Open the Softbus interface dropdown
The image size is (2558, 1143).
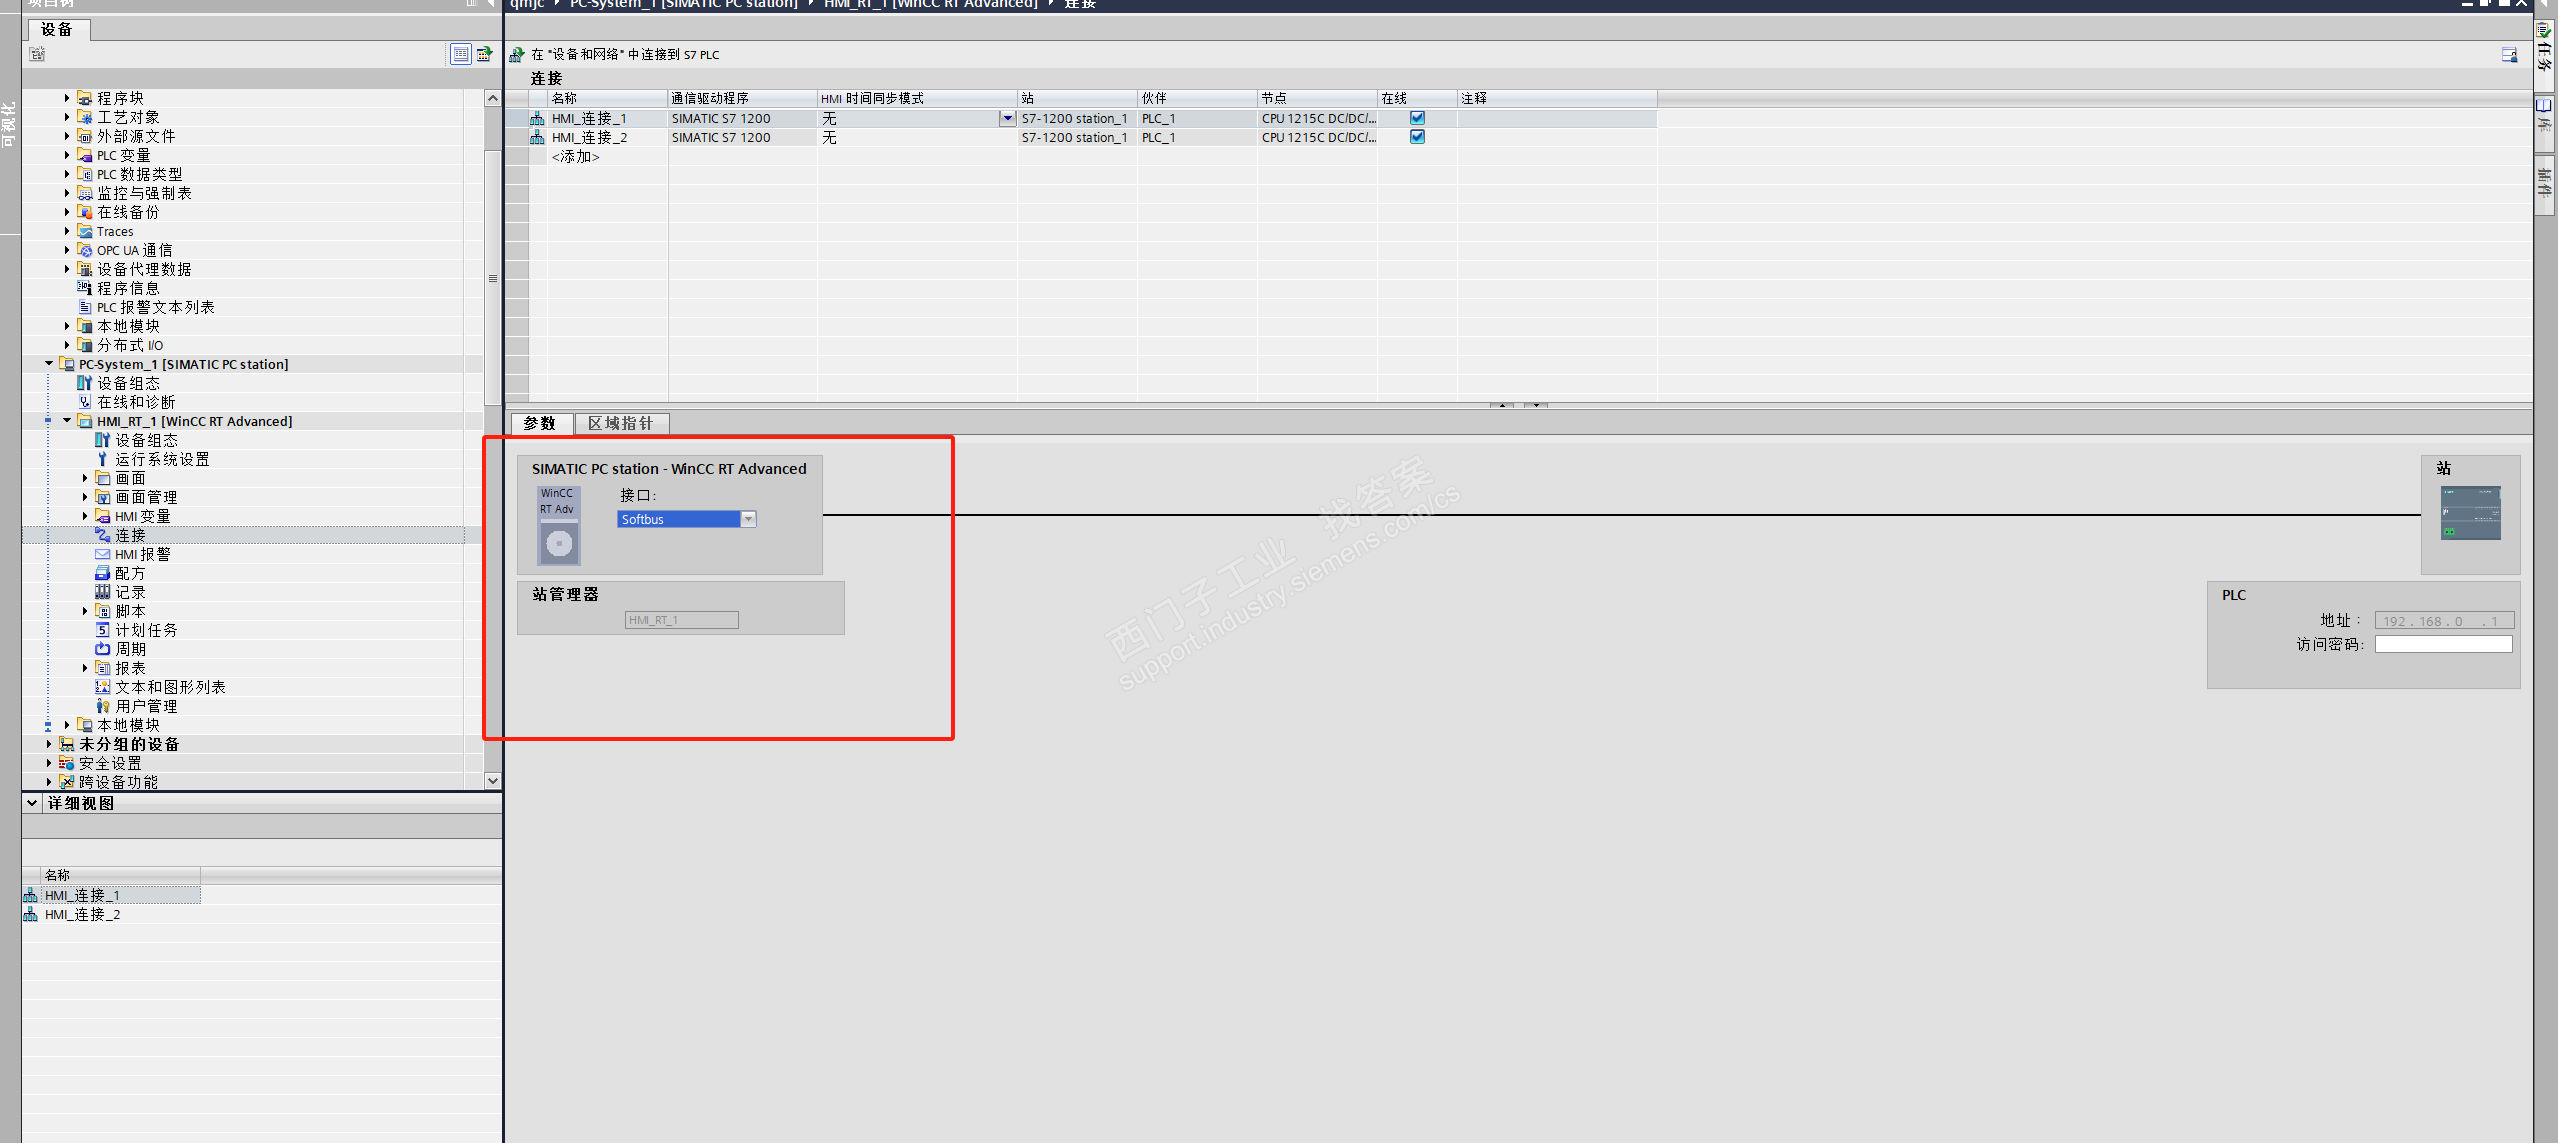pyautogui.click(x=748, y=519)
